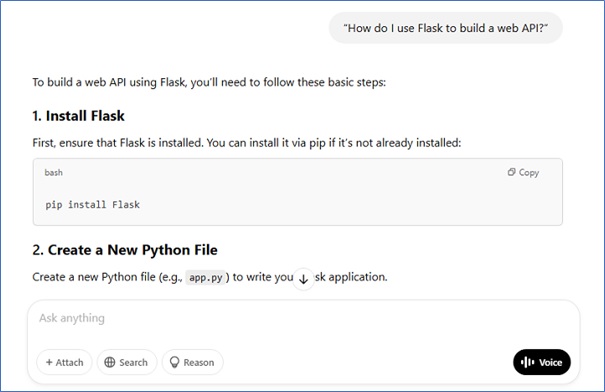Click the plus icon on Attach
The height and width of the screenshot is (392, 605).
[49, 362]
